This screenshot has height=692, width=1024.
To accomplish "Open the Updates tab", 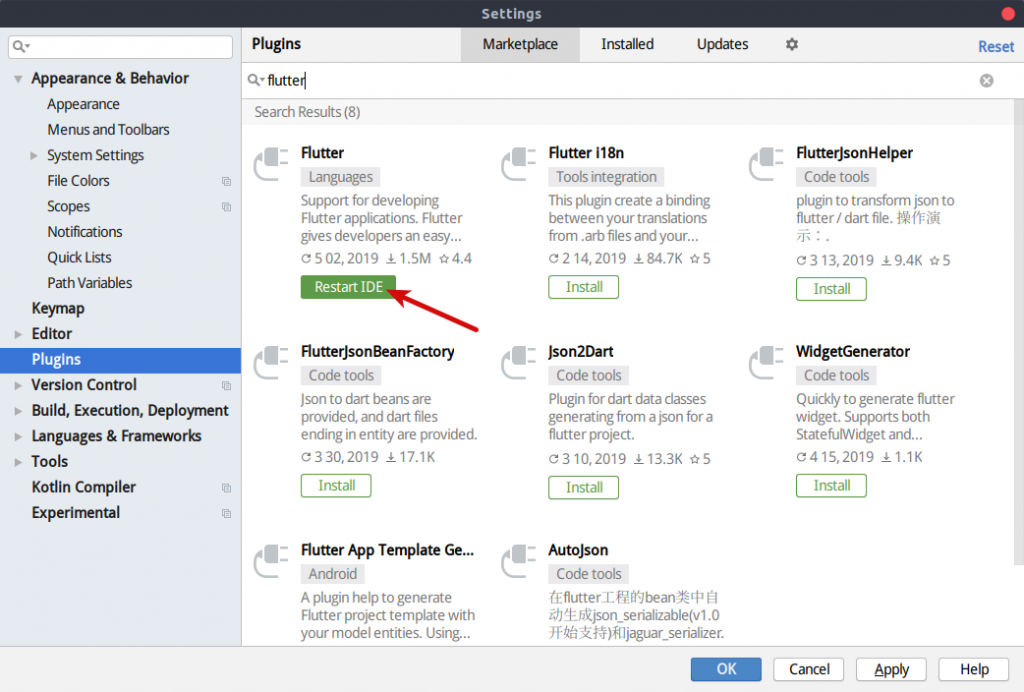I will [722, 44].
